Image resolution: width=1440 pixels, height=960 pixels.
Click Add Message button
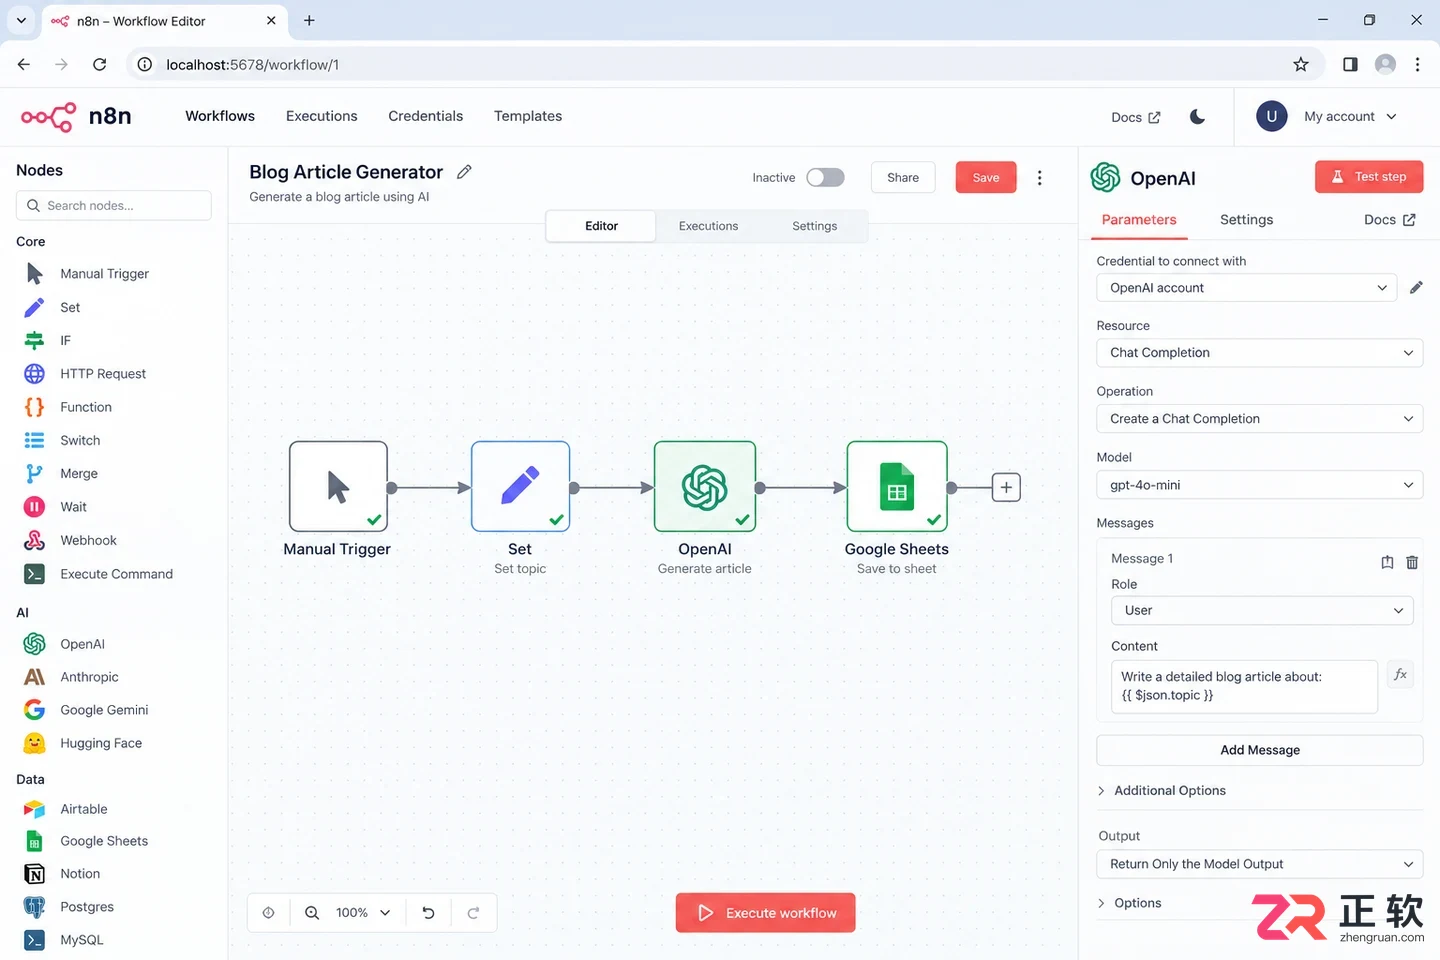[1259, 750]
